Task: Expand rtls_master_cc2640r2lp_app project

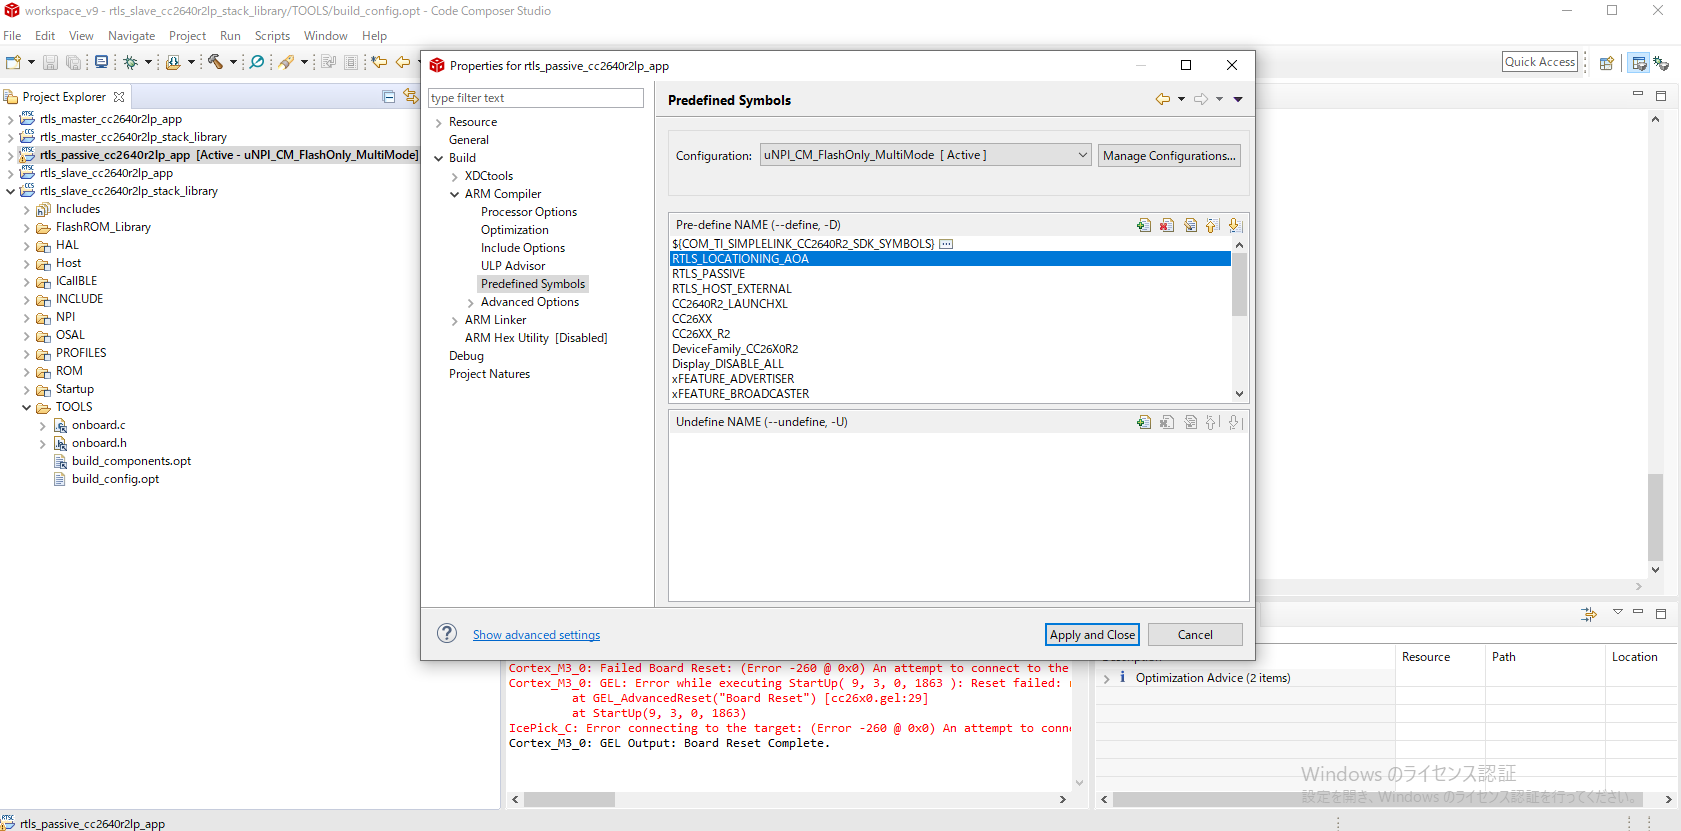Action: tap(10, 120)
